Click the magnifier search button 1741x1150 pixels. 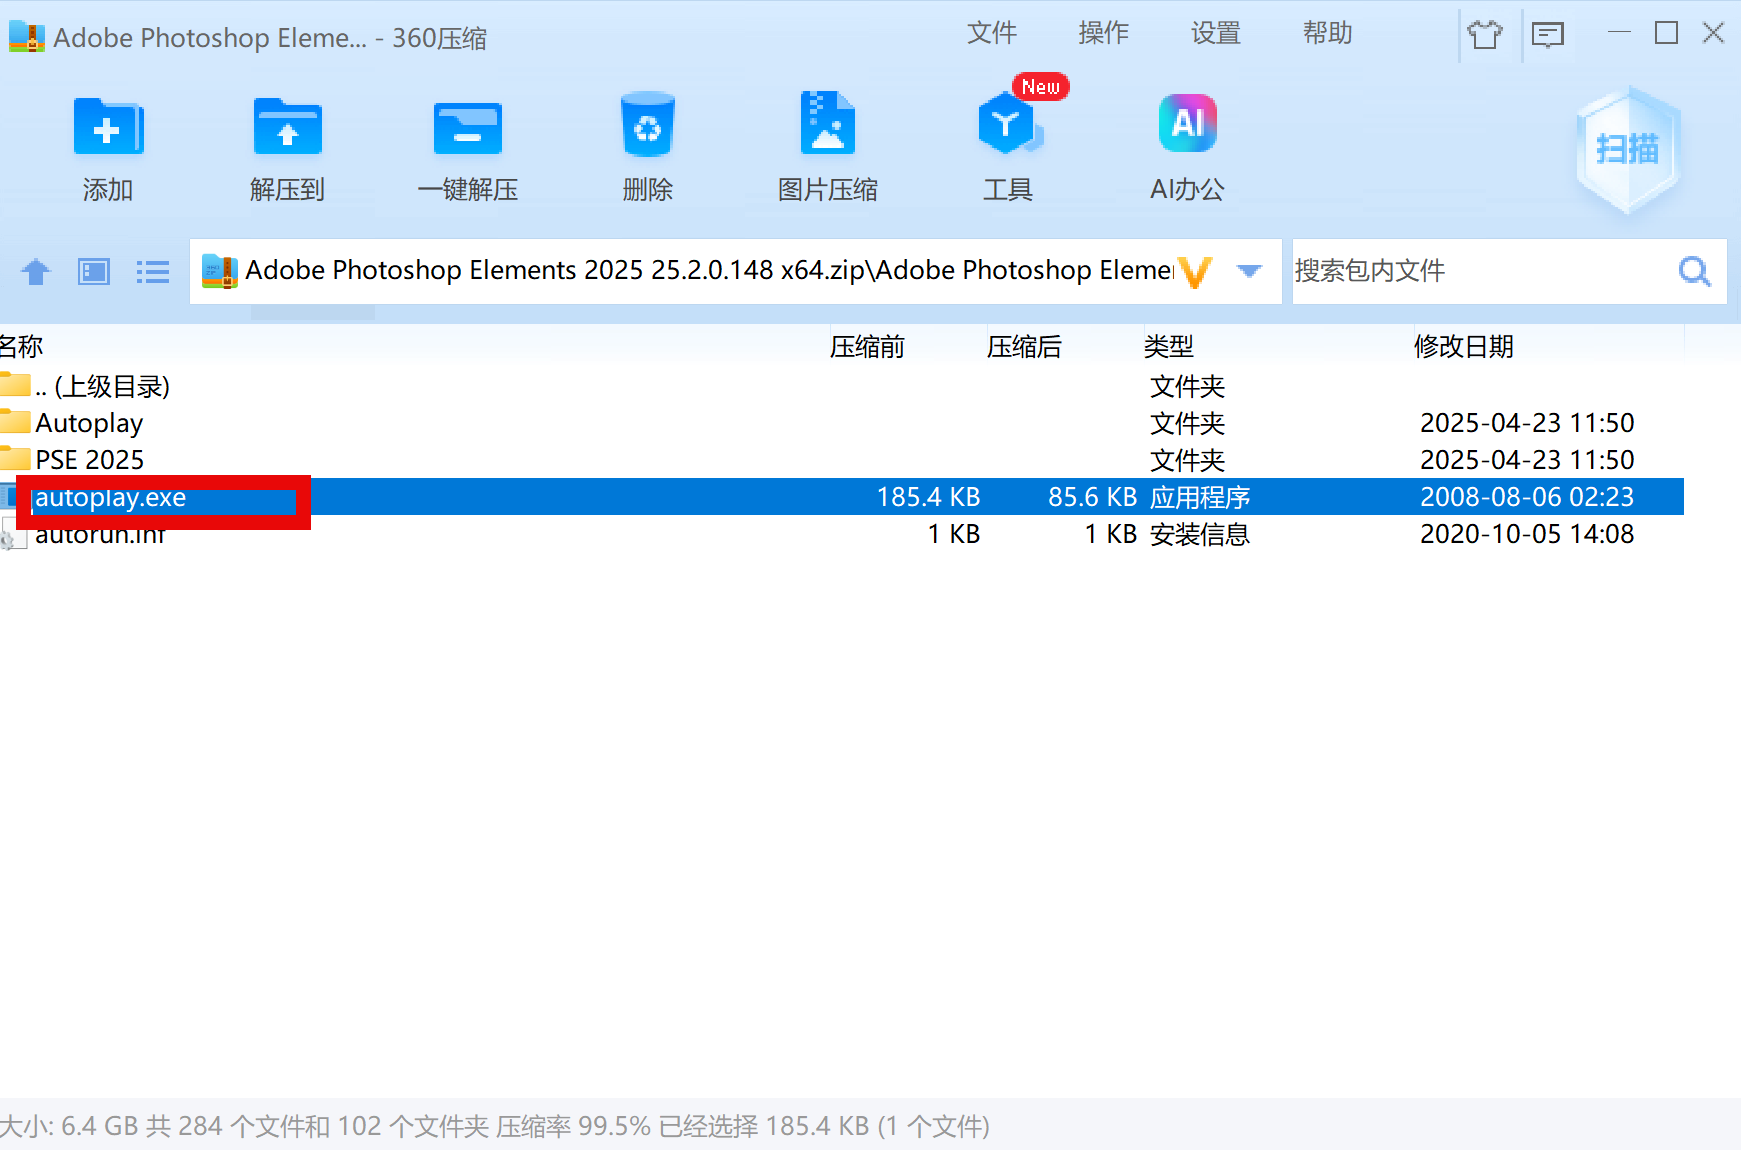click(1694, 271)
